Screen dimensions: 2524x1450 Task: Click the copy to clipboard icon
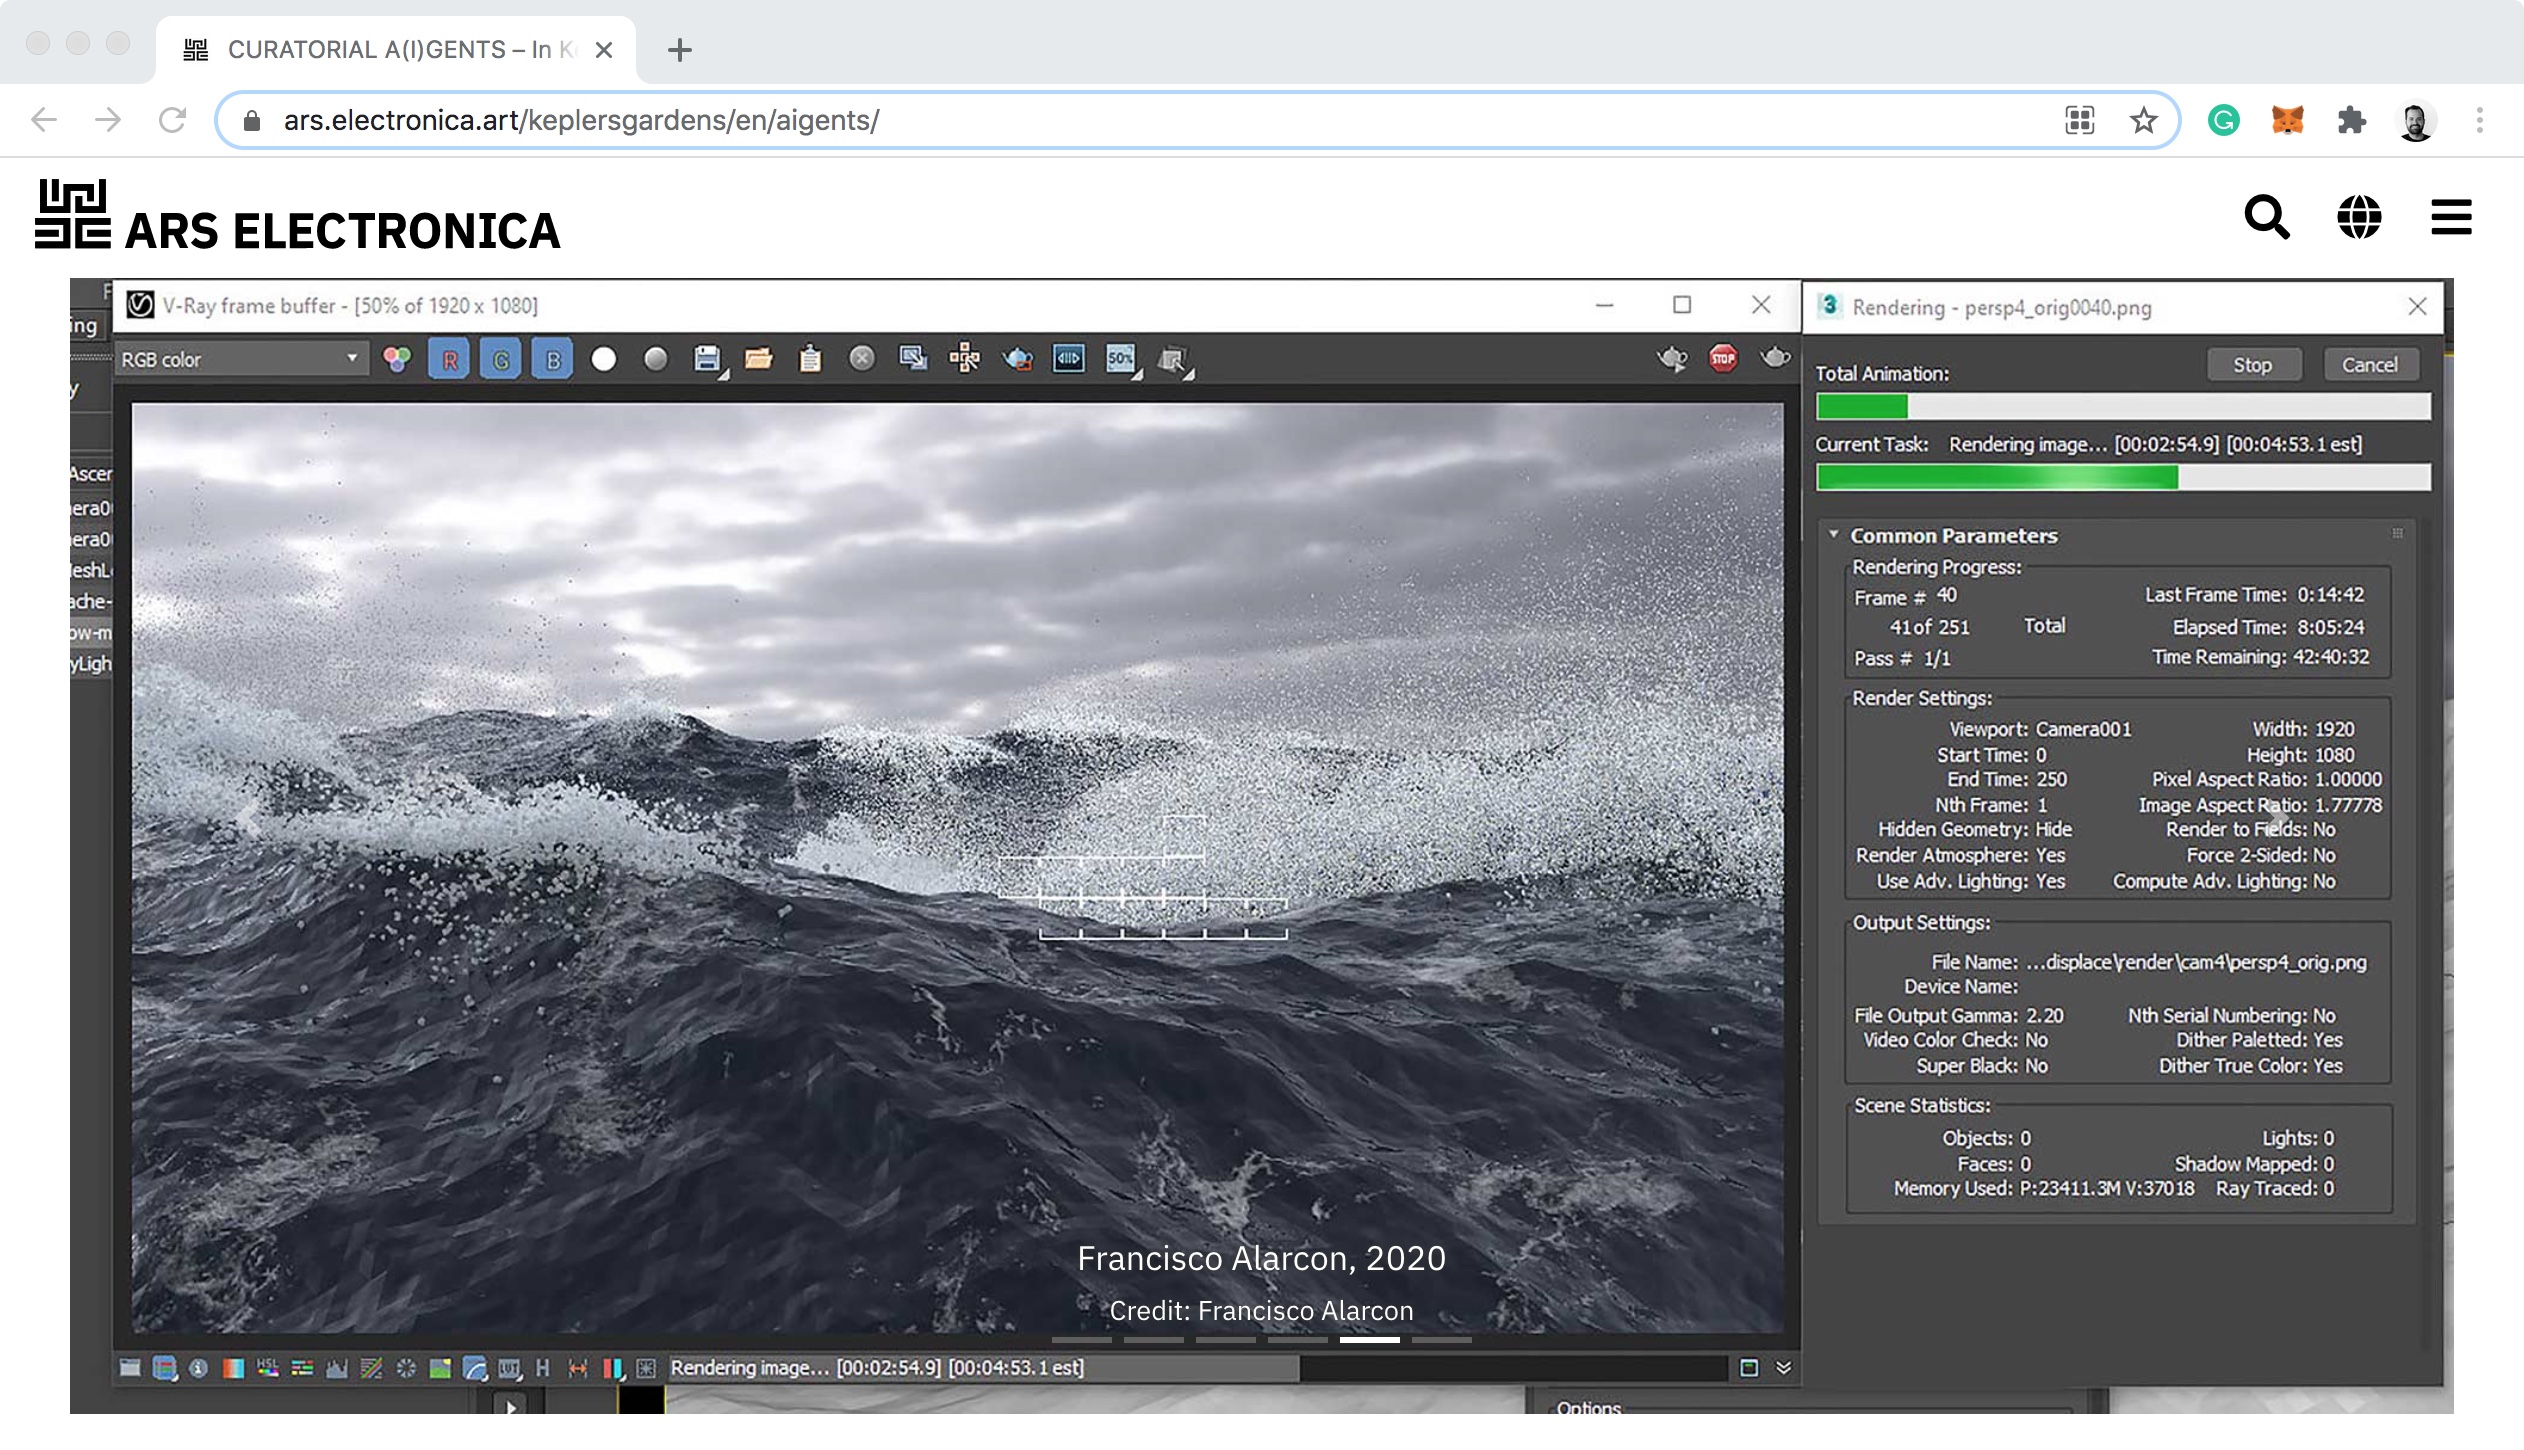point(810,359)
